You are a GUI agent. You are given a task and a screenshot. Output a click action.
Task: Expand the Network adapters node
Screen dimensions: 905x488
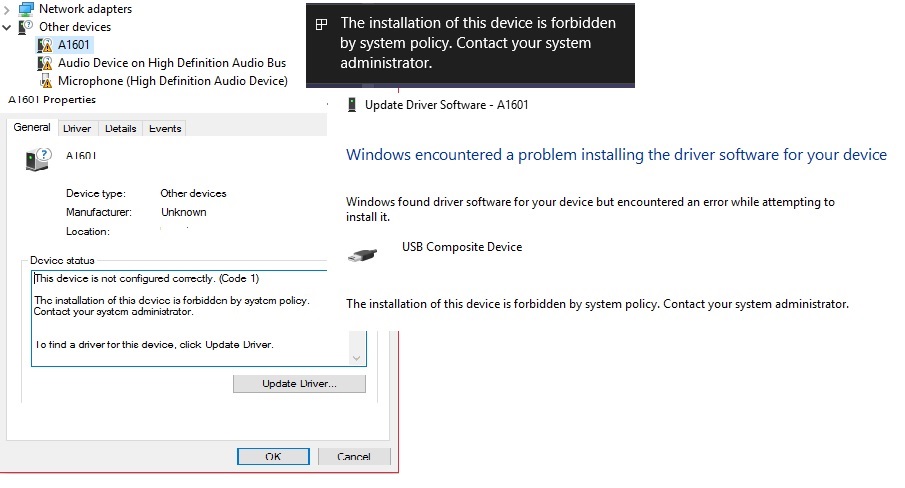pos(8,9)
